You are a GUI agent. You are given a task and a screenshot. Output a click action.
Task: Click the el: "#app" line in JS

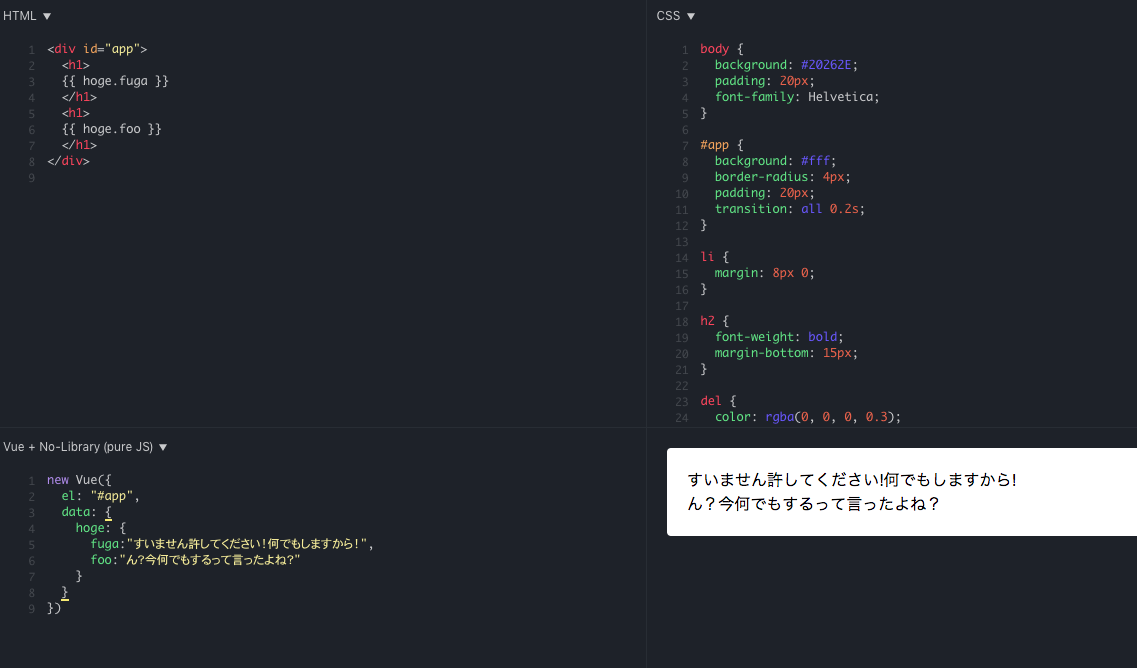click(x=100, y=496)
